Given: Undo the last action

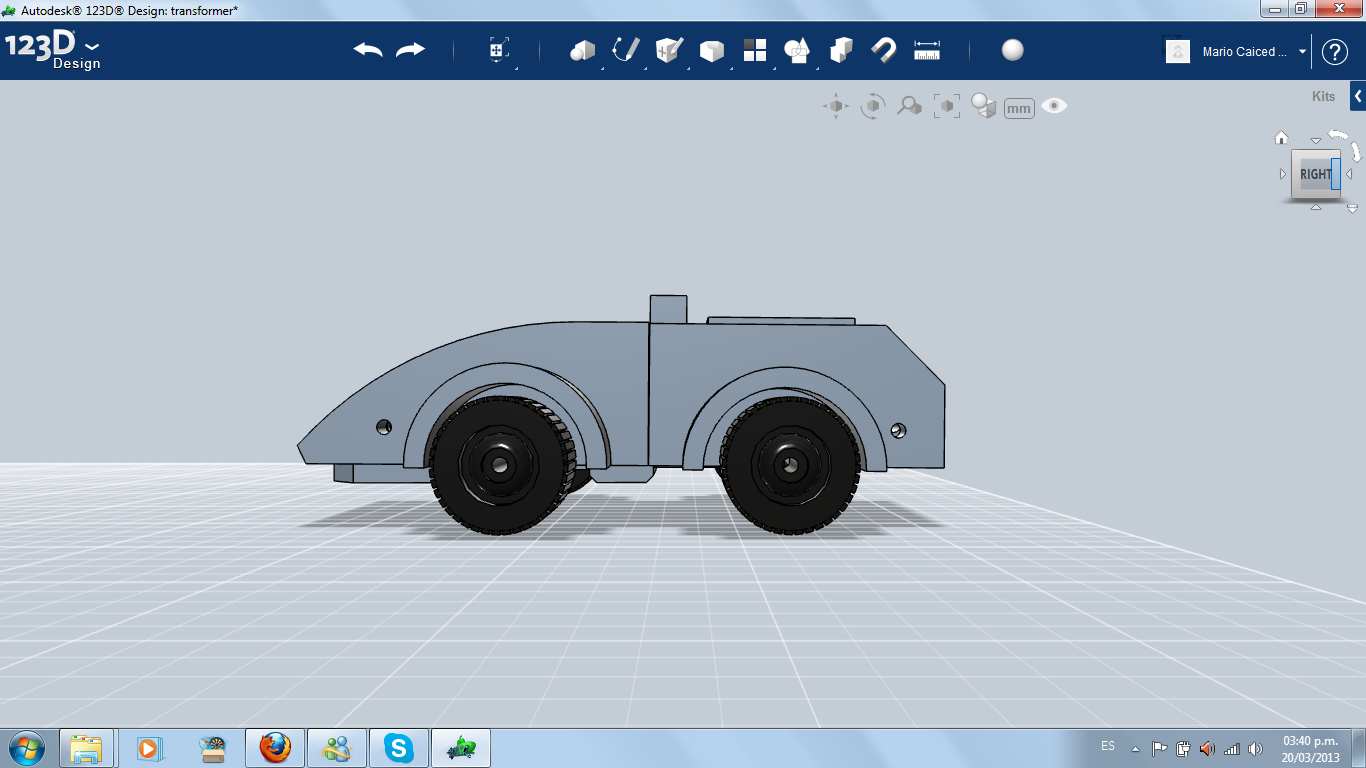Looking at the screenshot, I should [368, 50].
